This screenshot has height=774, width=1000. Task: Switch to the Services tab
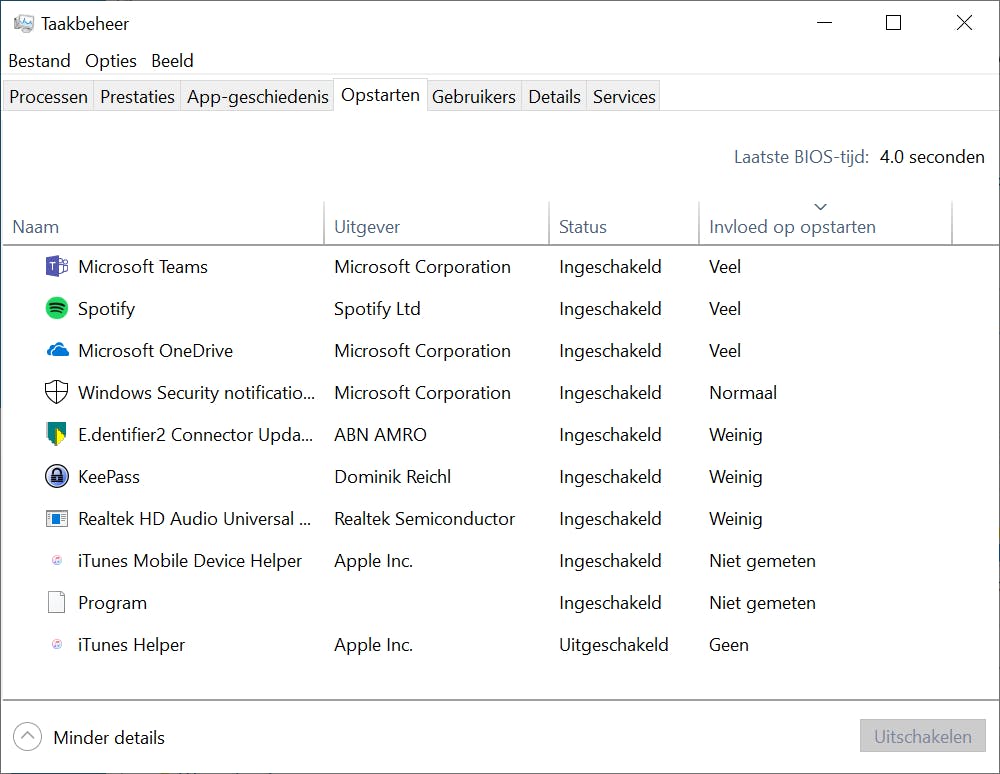point(624,97)
